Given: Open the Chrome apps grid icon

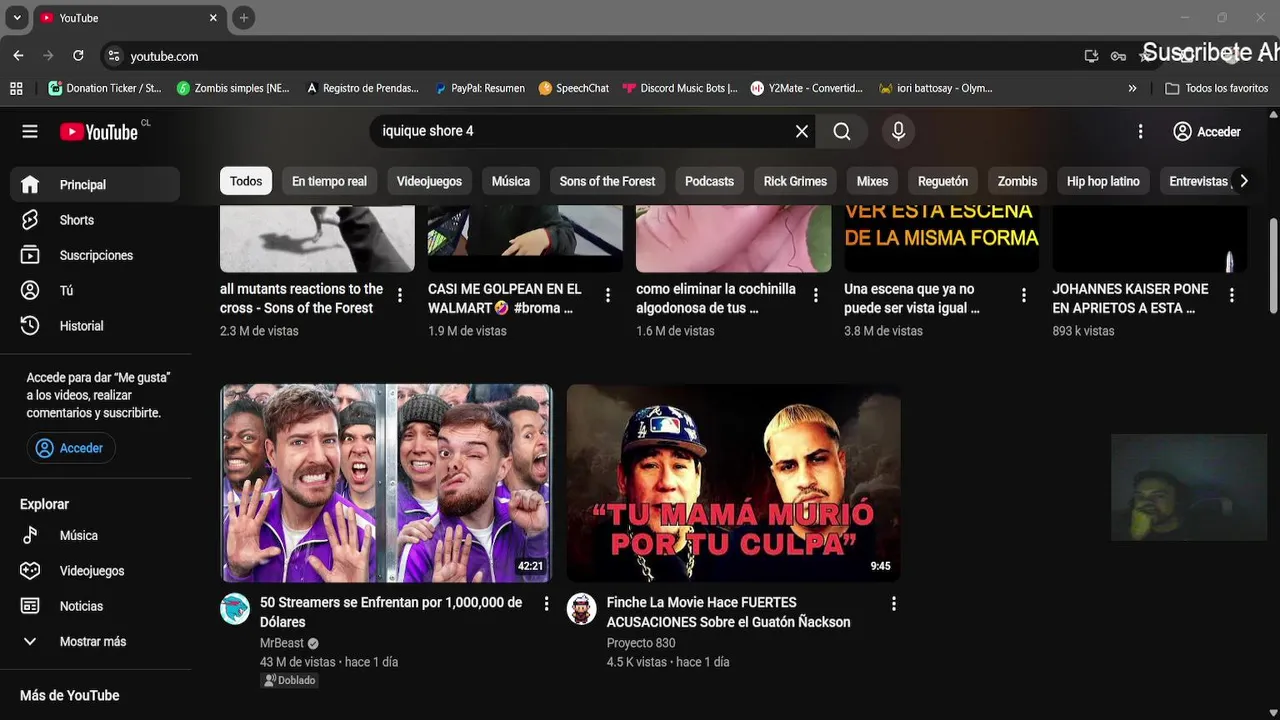Looking at the screenshot, I should point(16,88).
